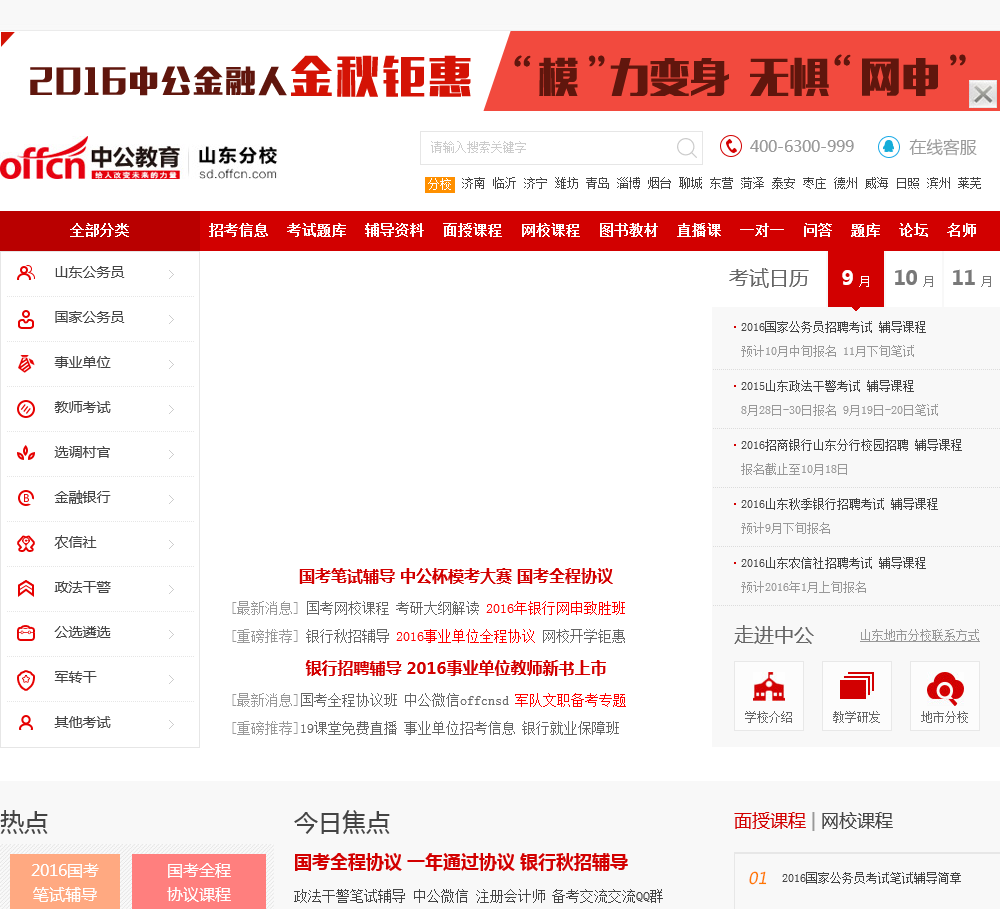The image size is (1000, 909).
Task: Open 论坛 navigation item
Action: coord(913,230)
